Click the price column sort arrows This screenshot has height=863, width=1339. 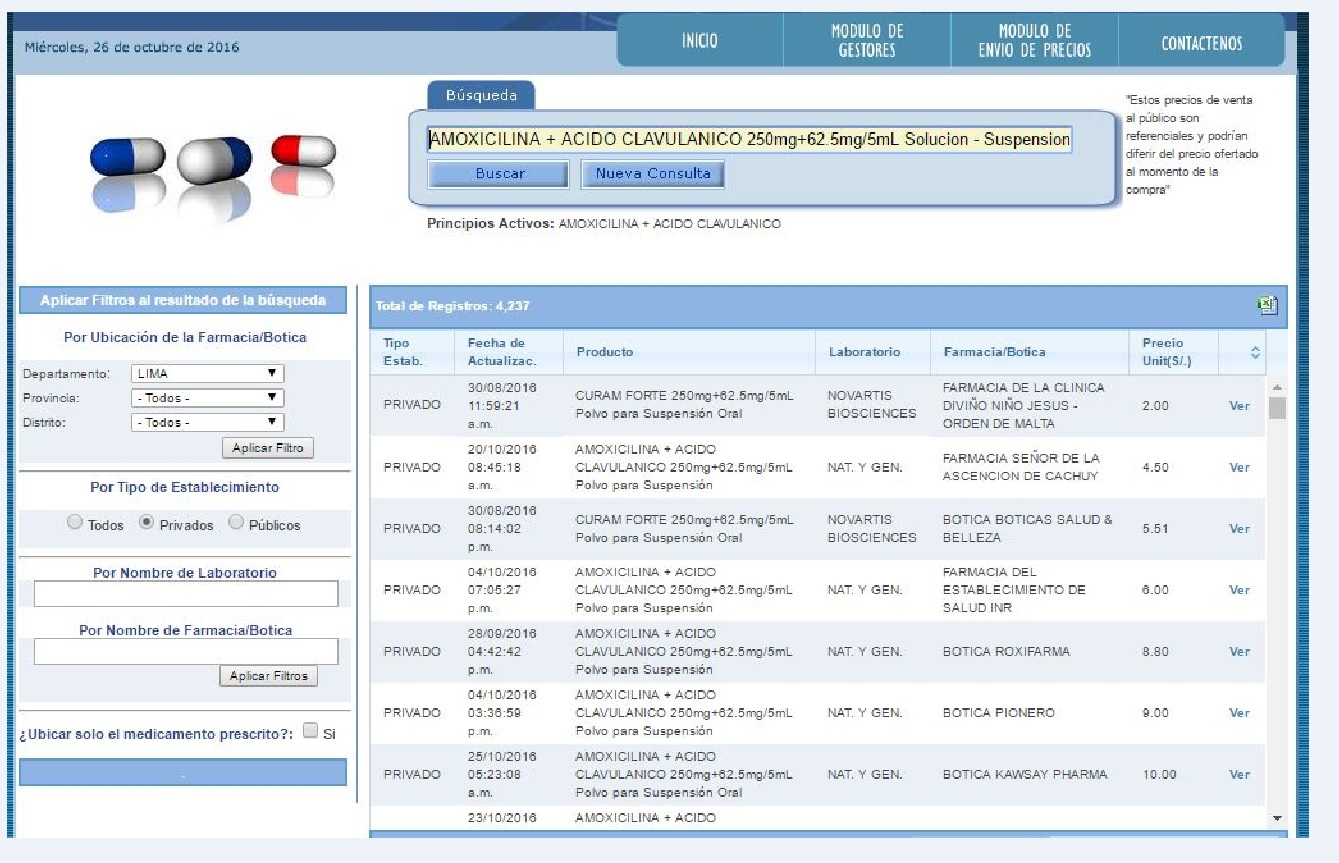click(x=1256, y=353)
